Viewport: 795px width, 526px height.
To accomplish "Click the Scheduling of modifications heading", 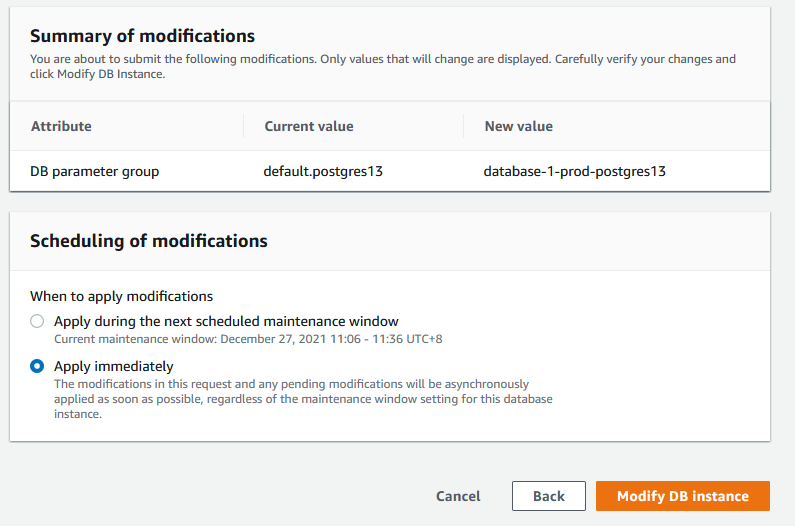I will [149, 241].
